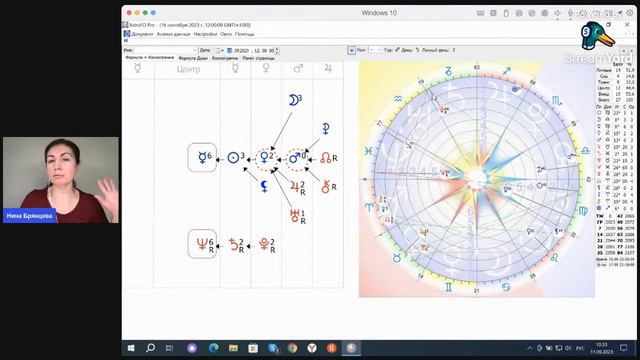The image size is (640, 360).
Task: Launch Google Chrome from taskbar
Action: click(292, 348)
